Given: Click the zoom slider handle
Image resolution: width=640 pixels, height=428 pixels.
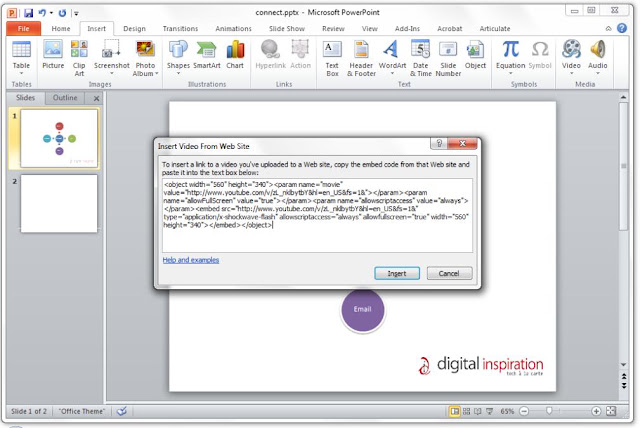Looking at the screenshot, I should click(549, 410).
